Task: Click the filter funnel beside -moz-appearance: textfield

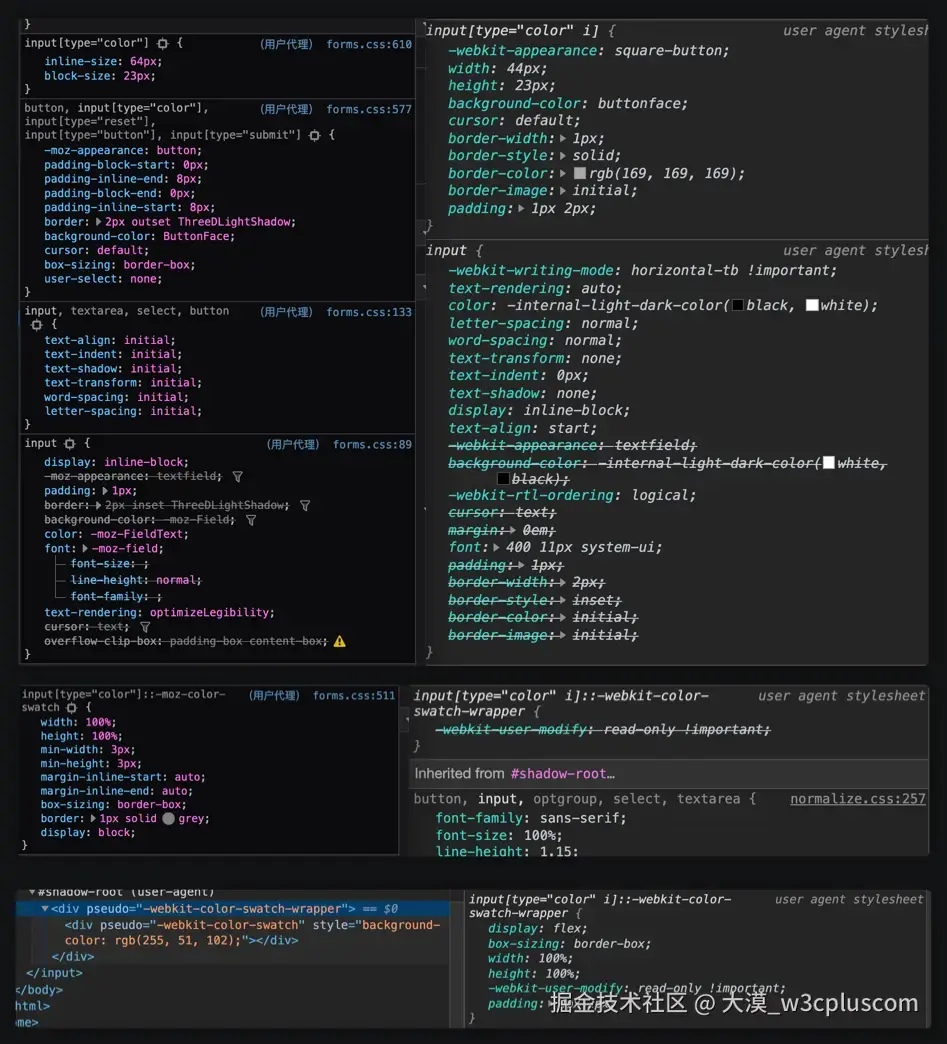Action: (x=238, y=477)
